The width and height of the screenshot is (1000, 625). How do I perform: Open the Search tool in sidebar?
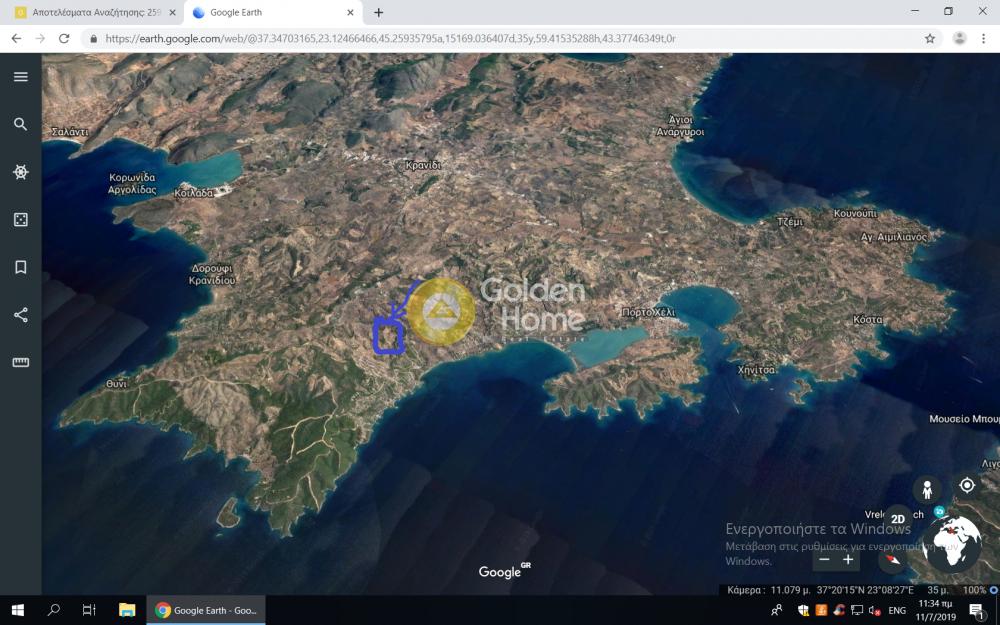click(x=20, y=125)
